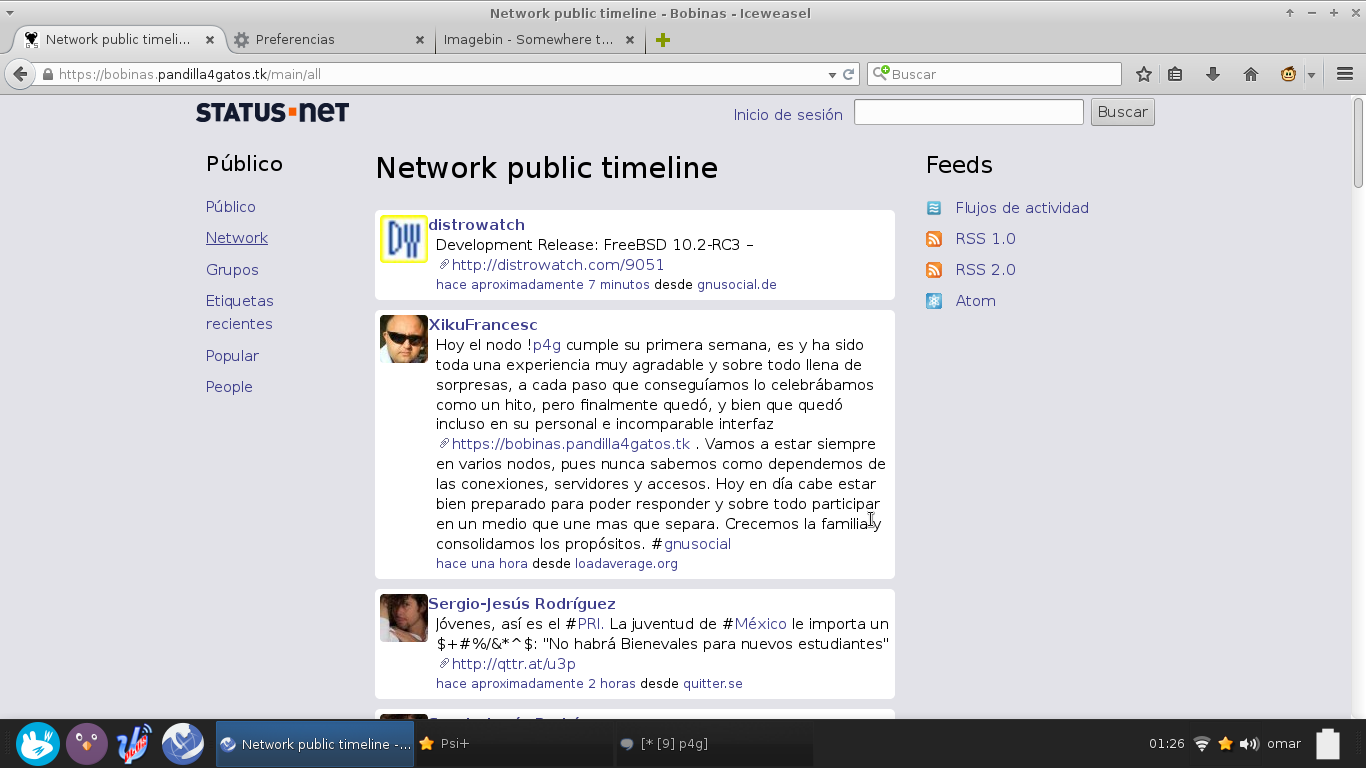Open People in the sidebar
Screen dimensions: 1366x768
pyautogui.click(x=229, y=387)
